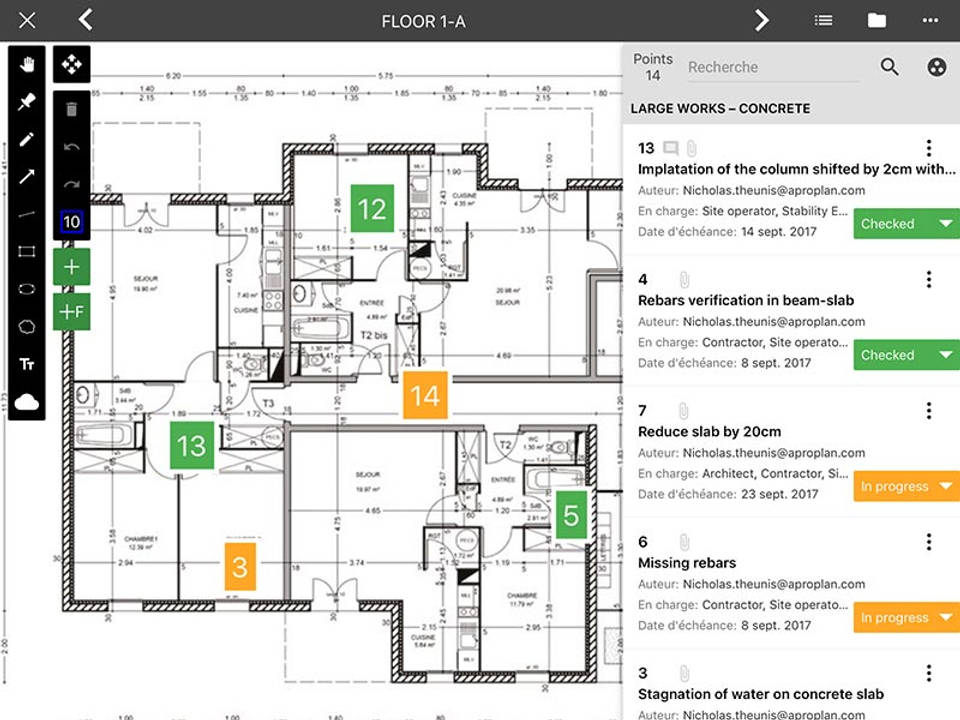
Task: Activate the text annotation tool
Action: pos(27,364)
